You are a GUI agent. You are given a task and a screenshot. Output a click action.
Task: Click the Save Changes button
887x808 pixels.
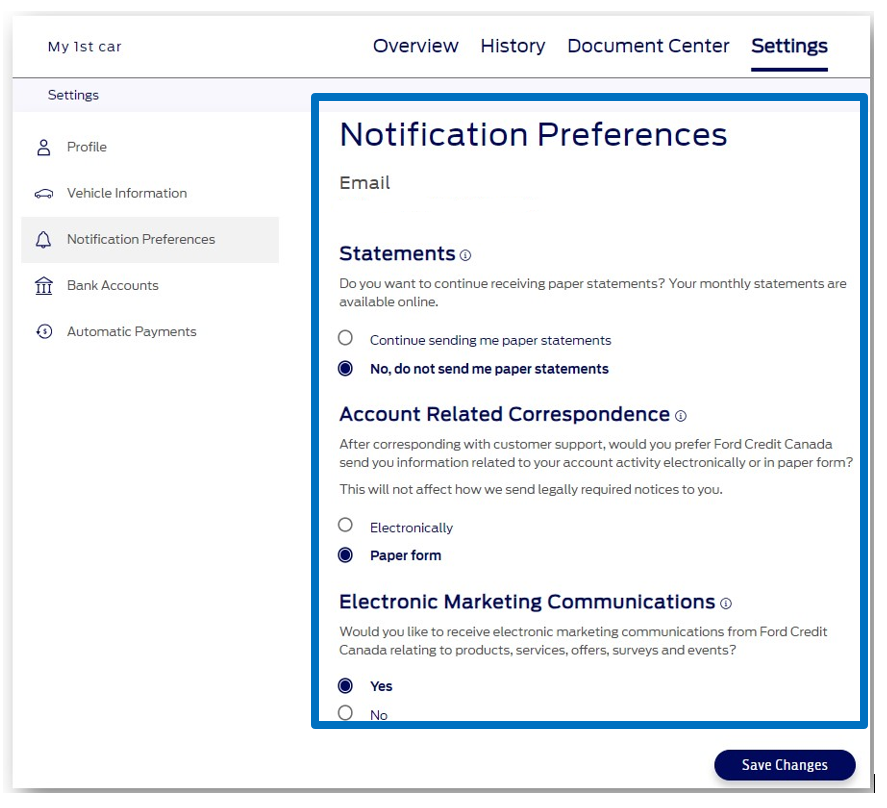tap(785, 765)
